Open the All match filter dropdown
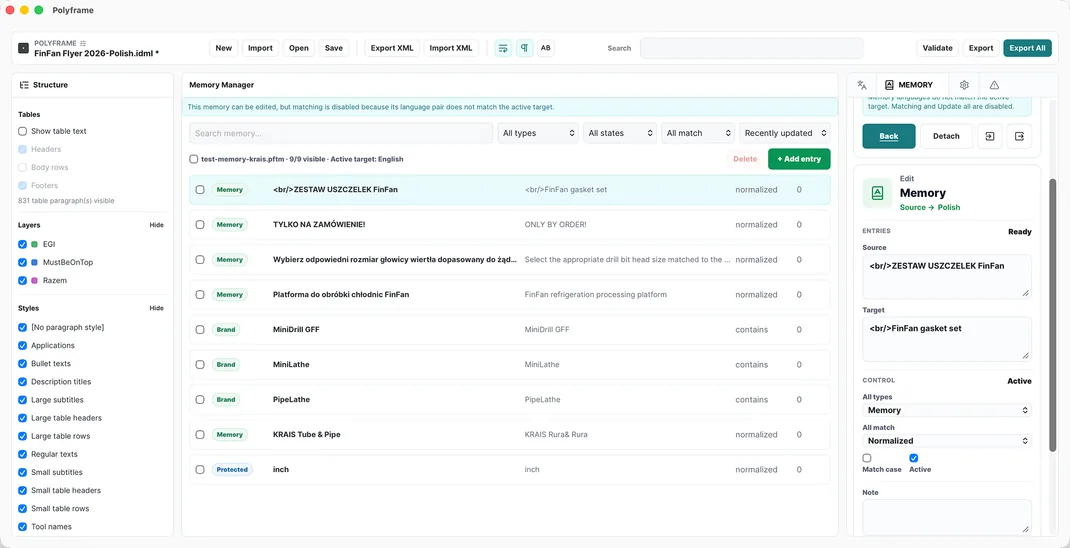Viewport: 1070px width, 548px height. pos(697,133)
